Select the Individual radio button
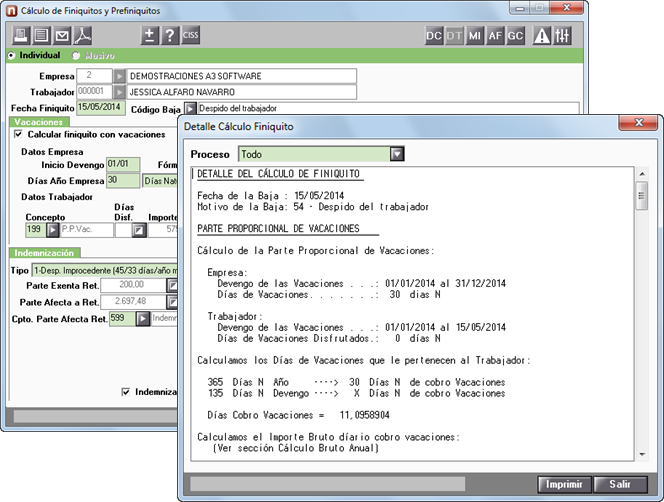The image size is (664, 502). [x=11, y=55]
